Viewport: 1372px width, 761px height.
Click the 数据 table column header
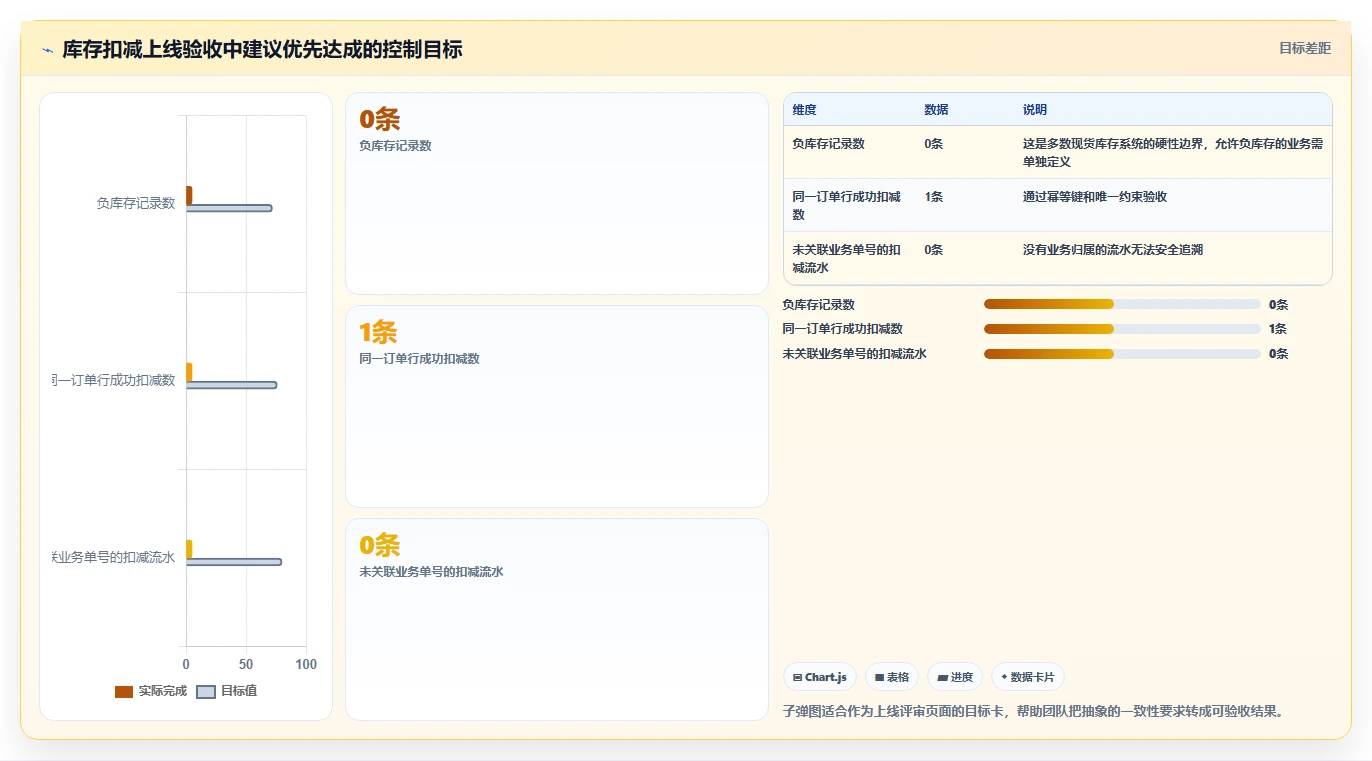[936, 110]
